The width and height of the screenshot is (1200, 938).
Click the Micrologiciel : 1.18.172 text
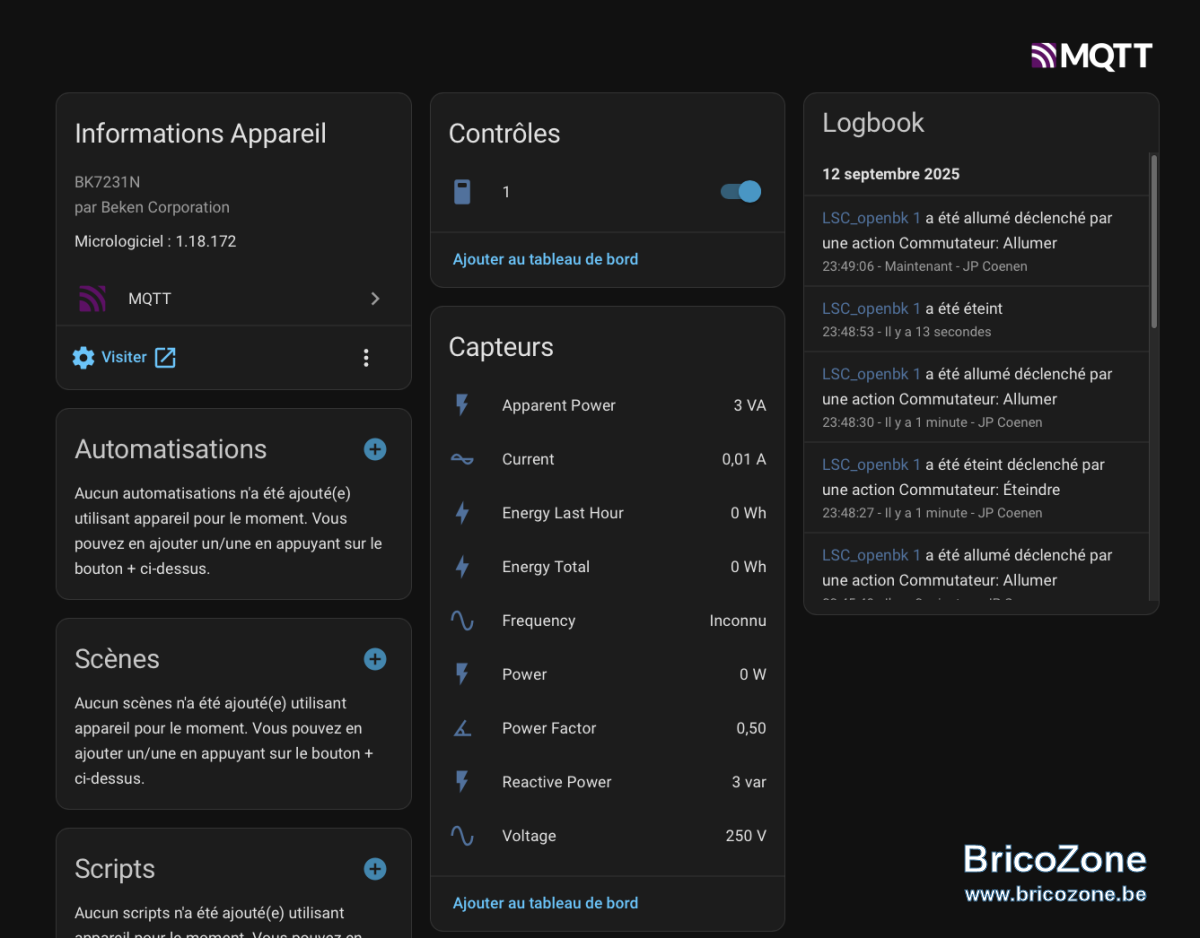155,241
